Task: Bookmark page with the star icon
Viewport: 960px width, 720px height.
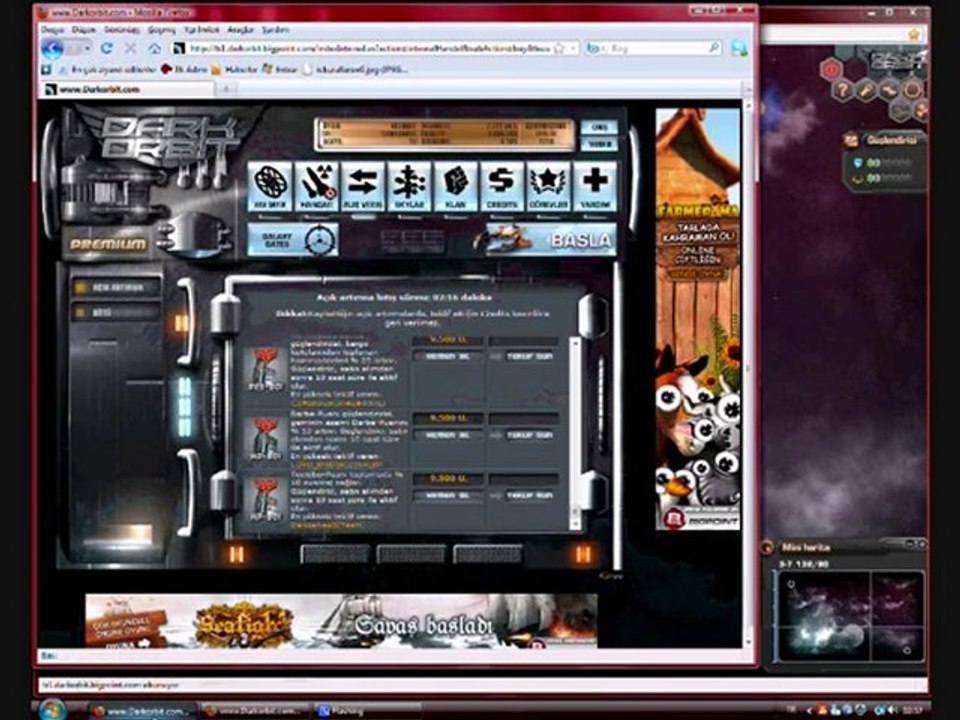Action: point(559,48)
